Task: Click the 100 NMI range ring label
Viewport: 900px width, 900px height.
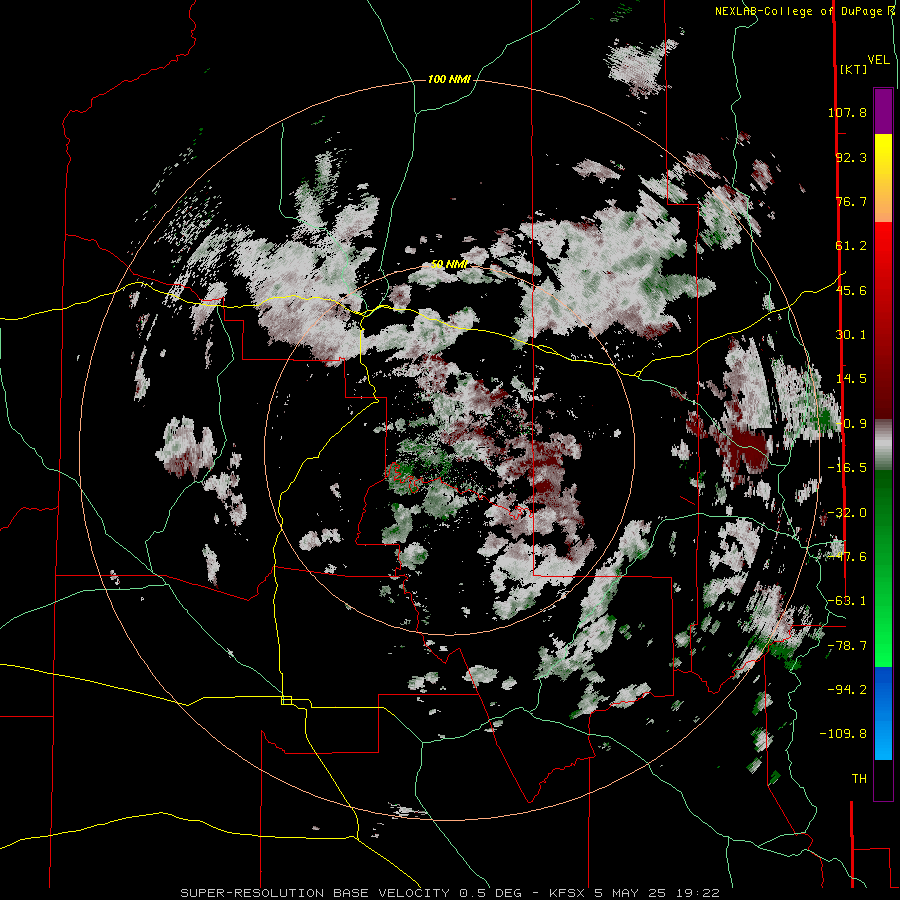Action: coord(449,79)
